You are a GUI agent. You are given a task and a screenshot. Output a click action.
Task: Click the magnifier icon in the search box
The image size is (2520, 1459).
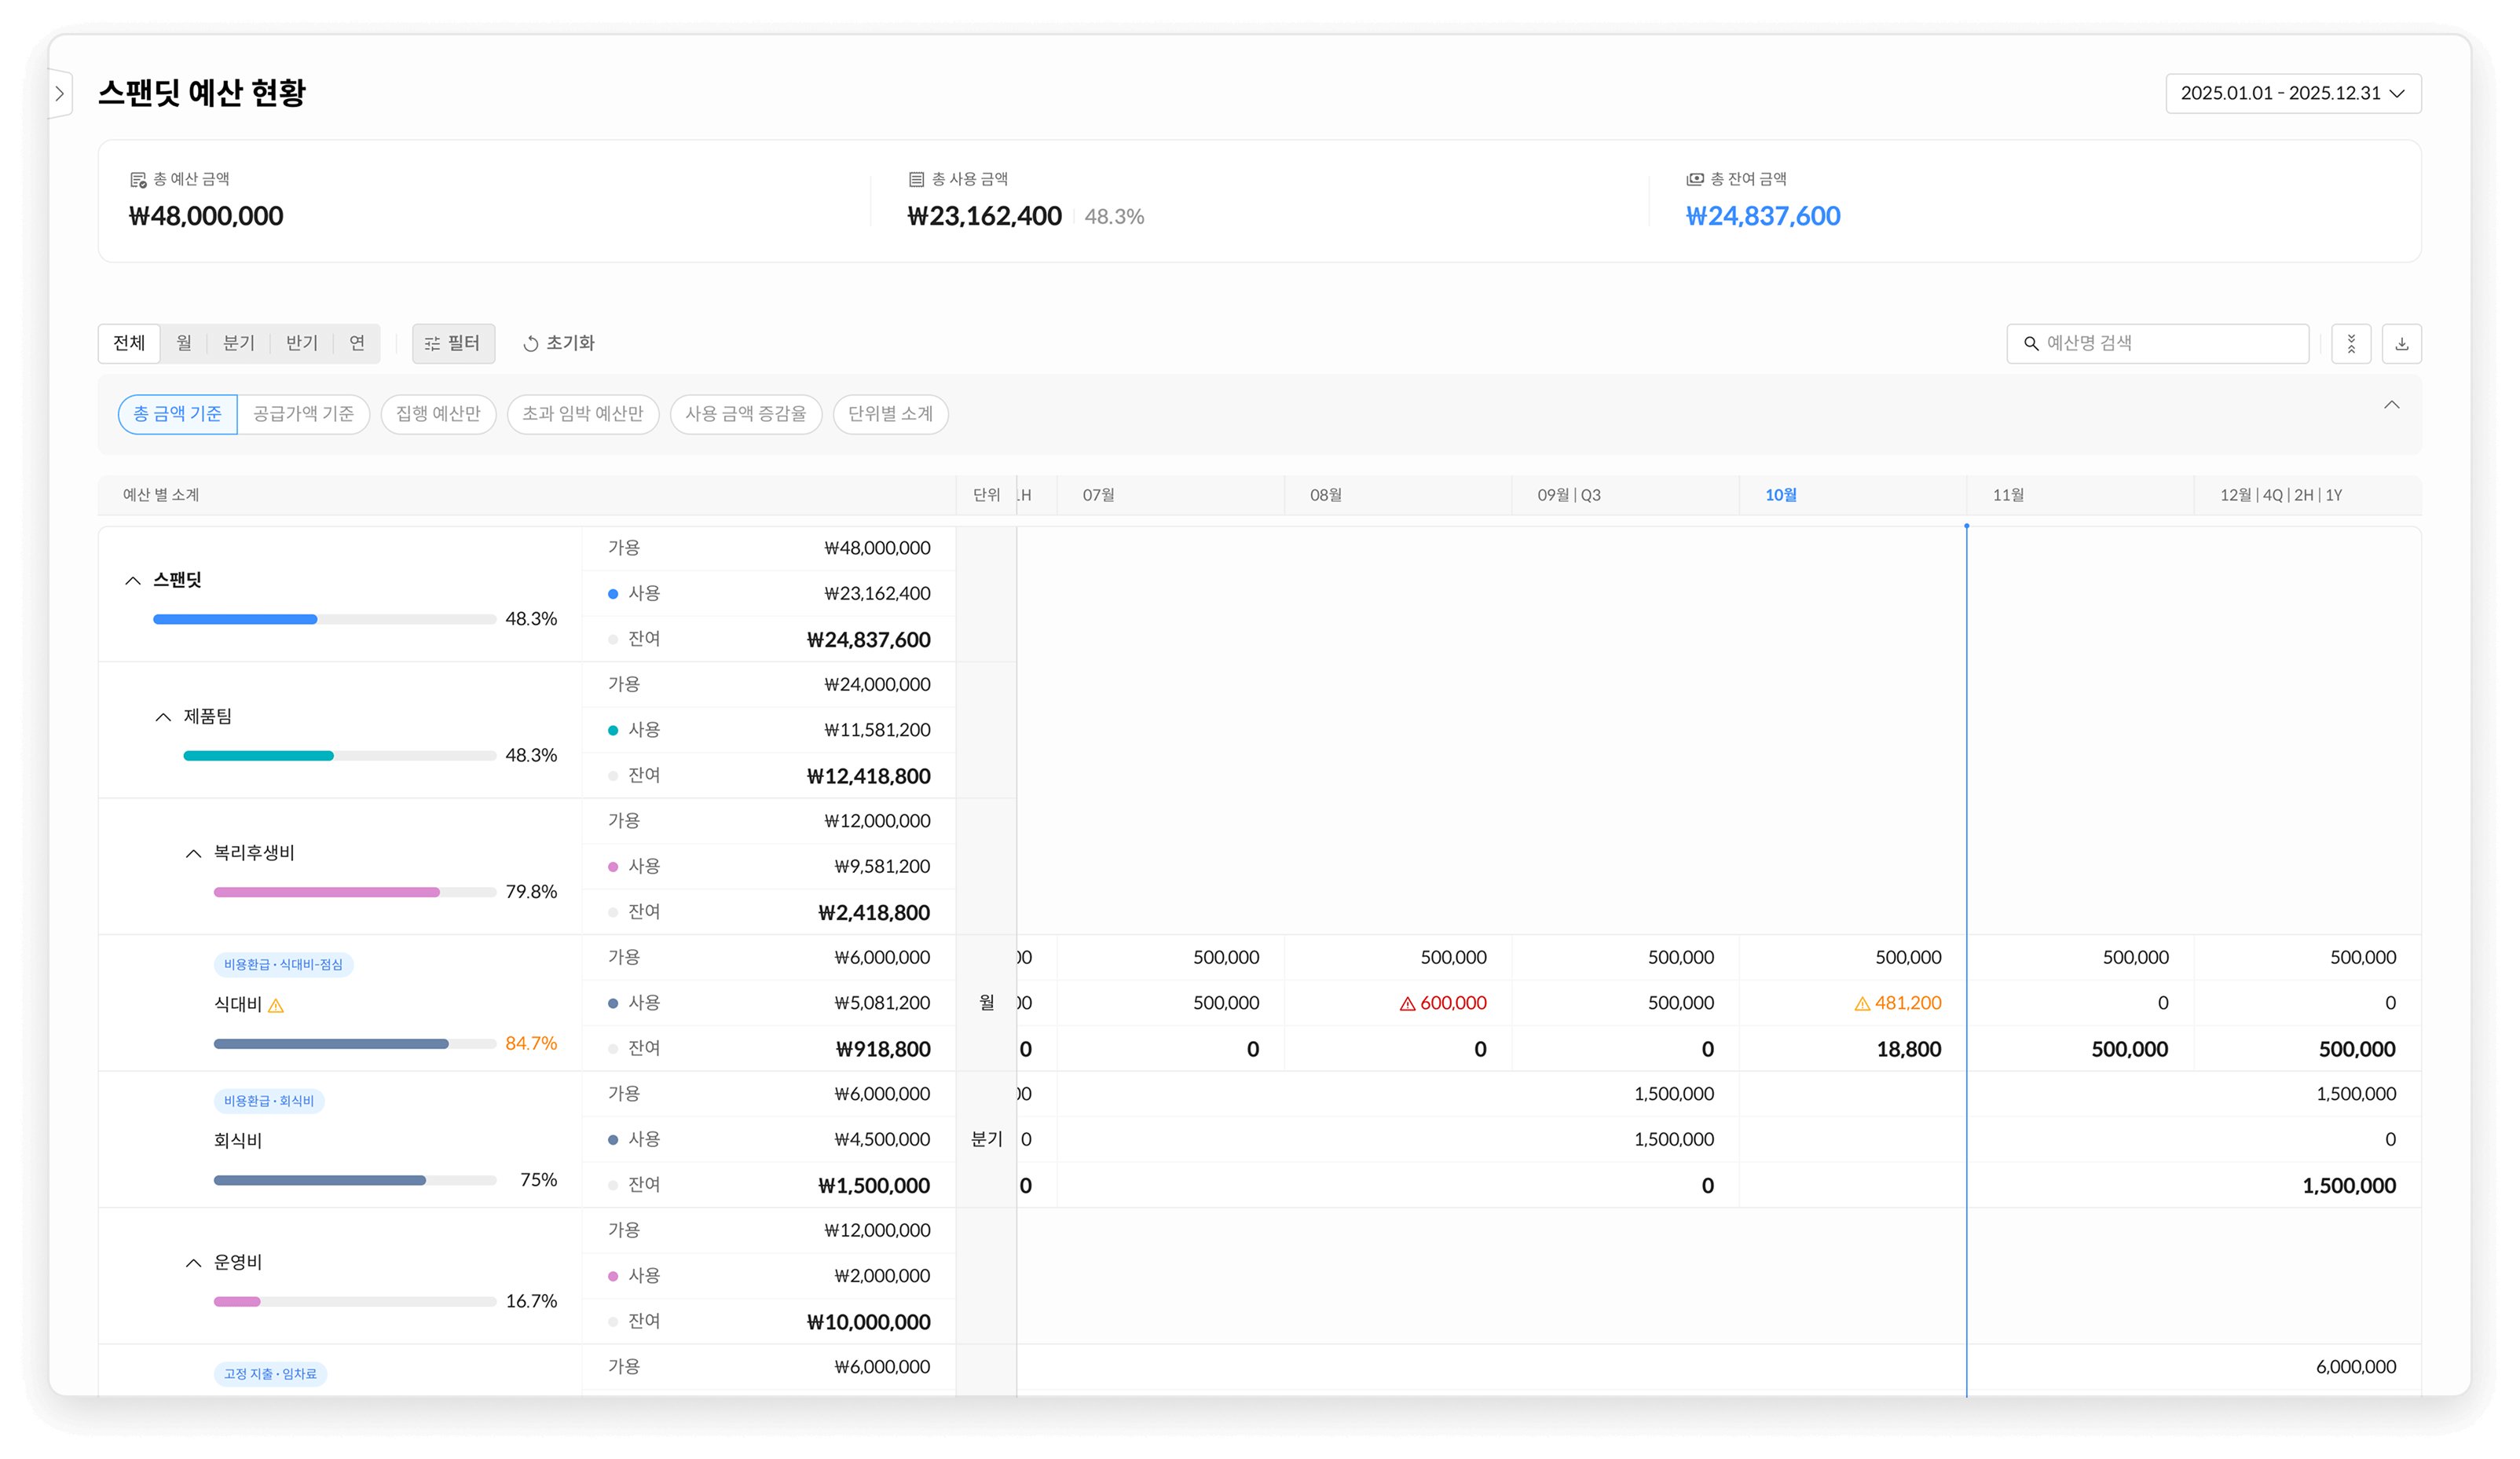pyautogui.click(x=2031, y=344)
